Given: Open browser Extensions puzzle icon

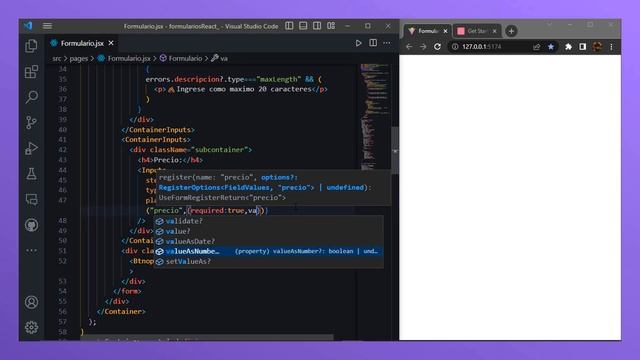Looking at the screenshot, I should pos(568,47).
